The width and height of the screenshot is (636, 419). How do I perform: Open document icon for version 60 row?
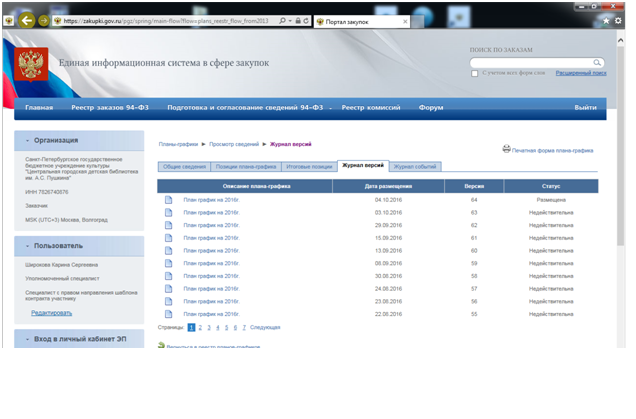[168, 251]
